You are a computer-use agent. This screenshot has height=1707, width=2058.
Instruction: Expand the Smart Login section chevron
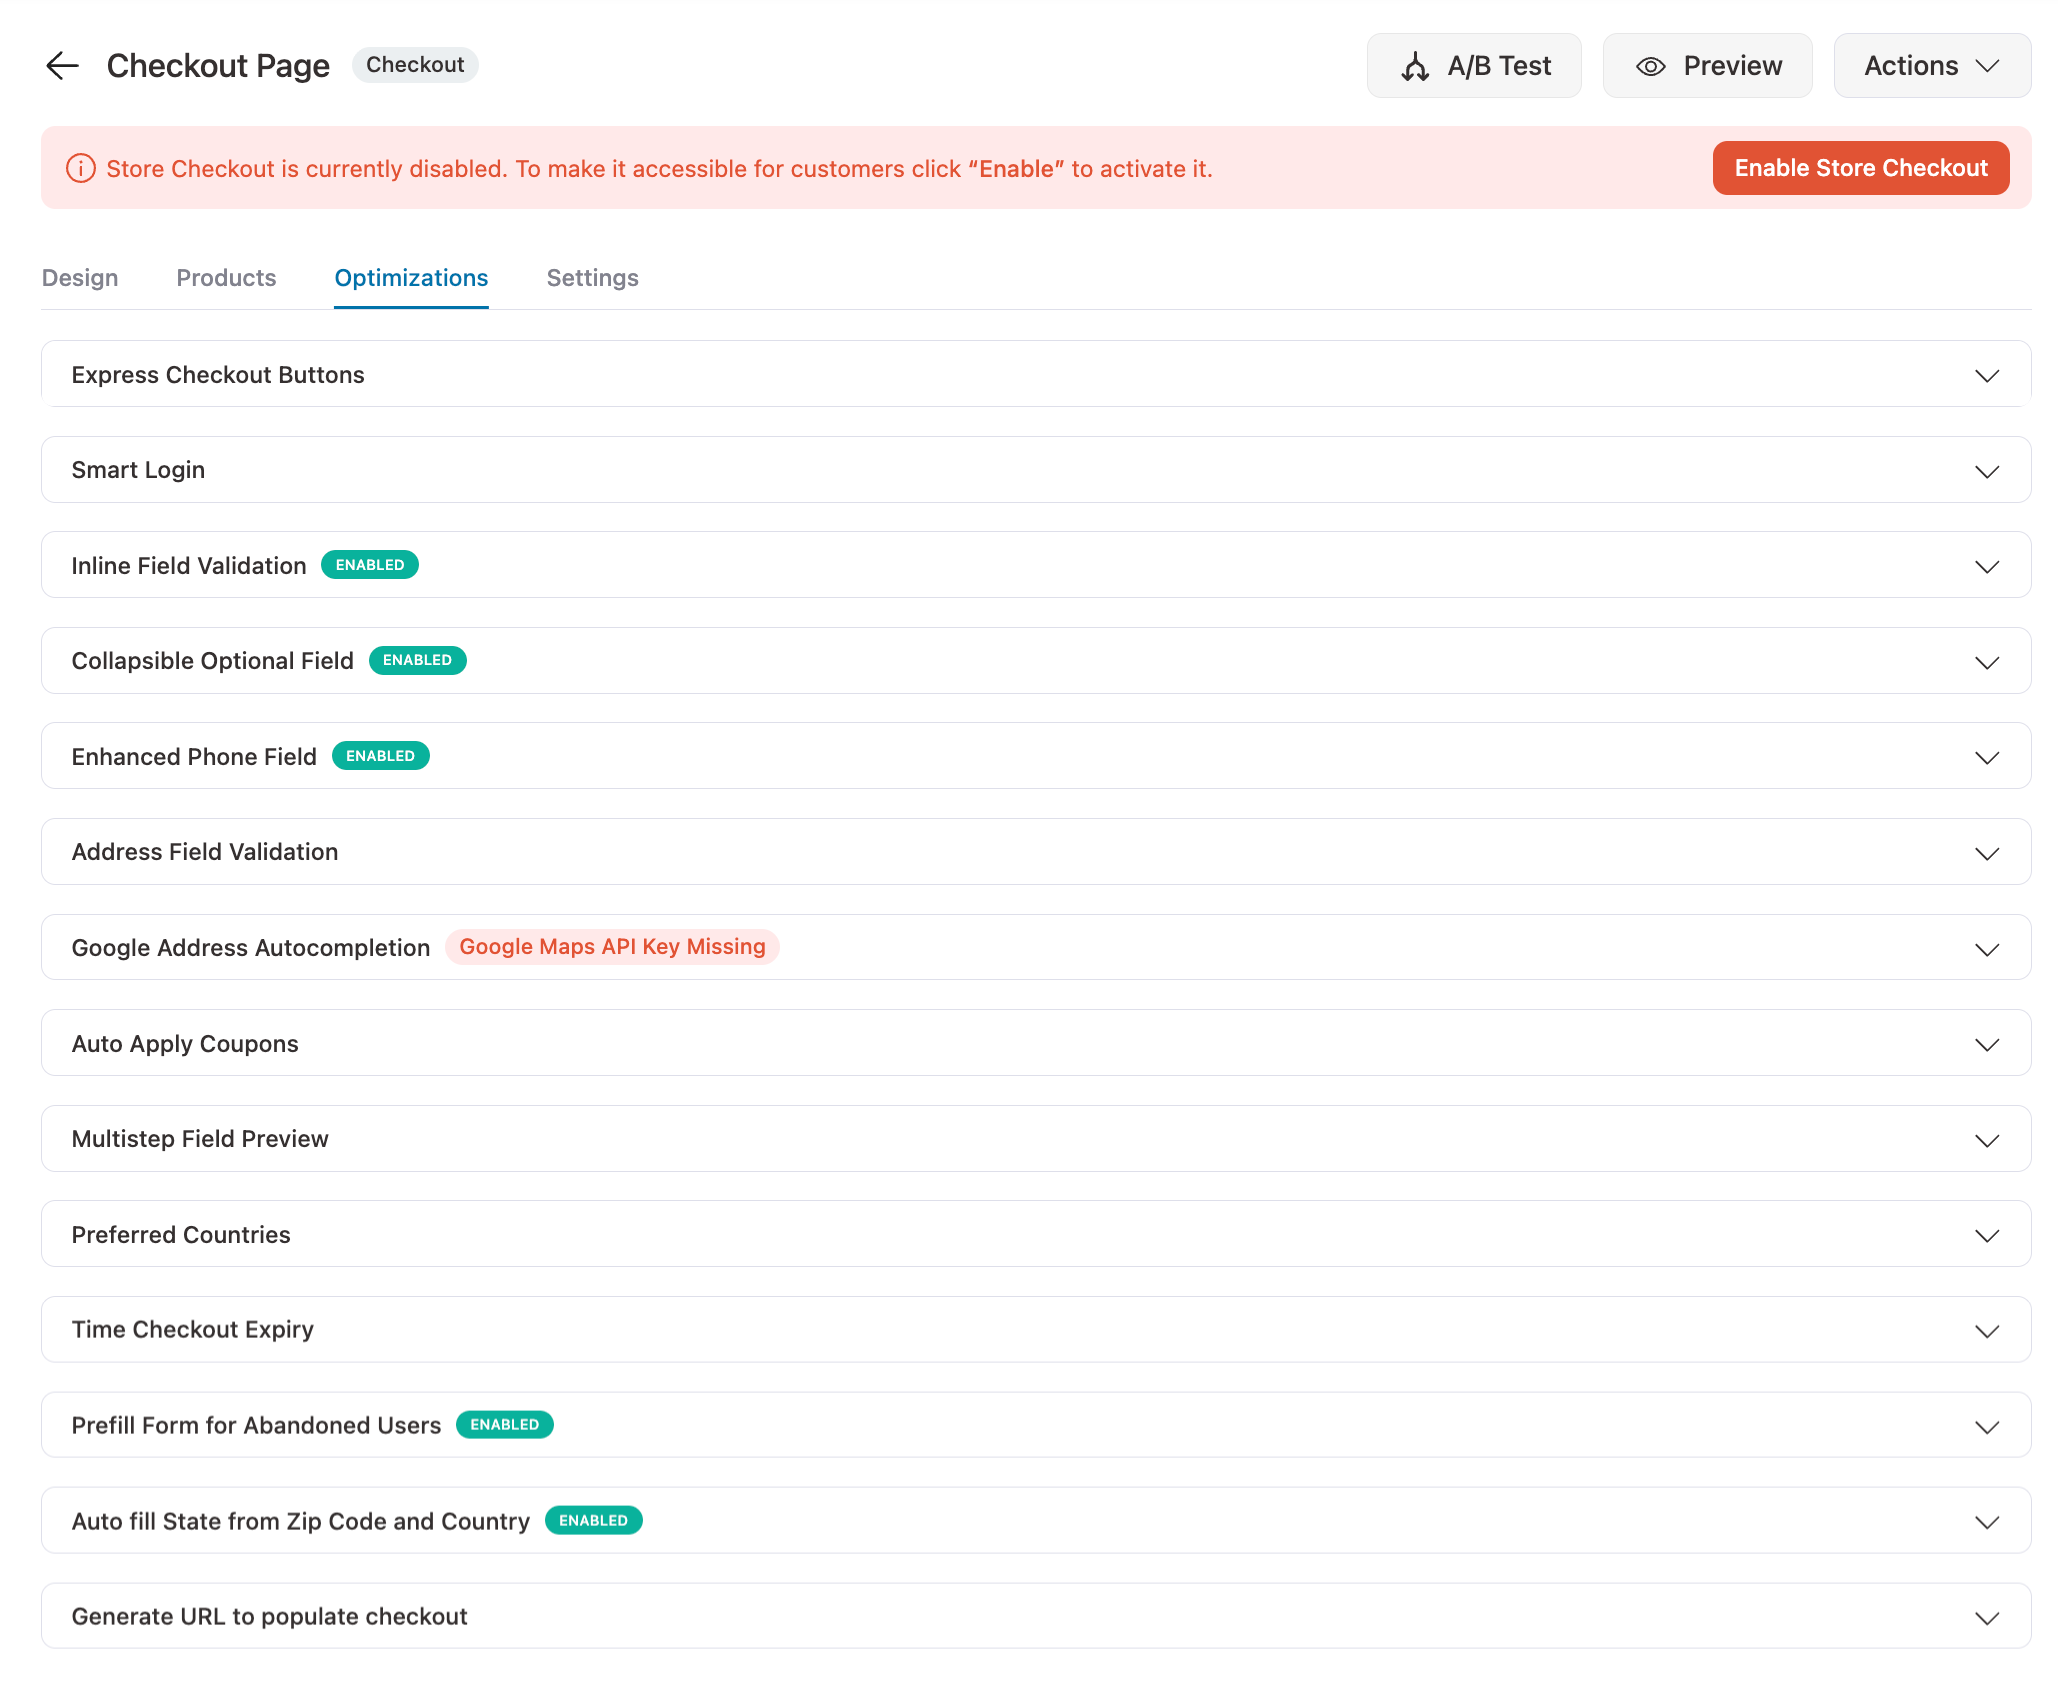(1986, 471)
